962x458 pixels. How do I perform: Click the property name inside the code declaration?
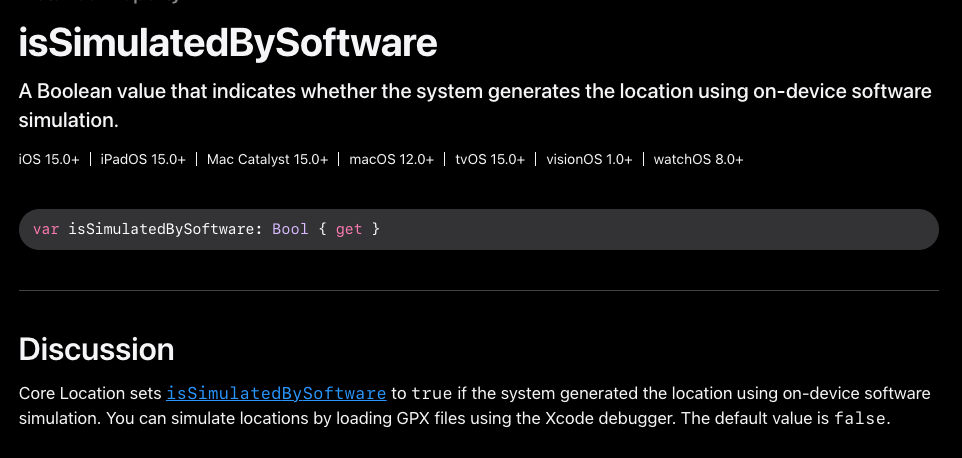(x=164, y=230)
